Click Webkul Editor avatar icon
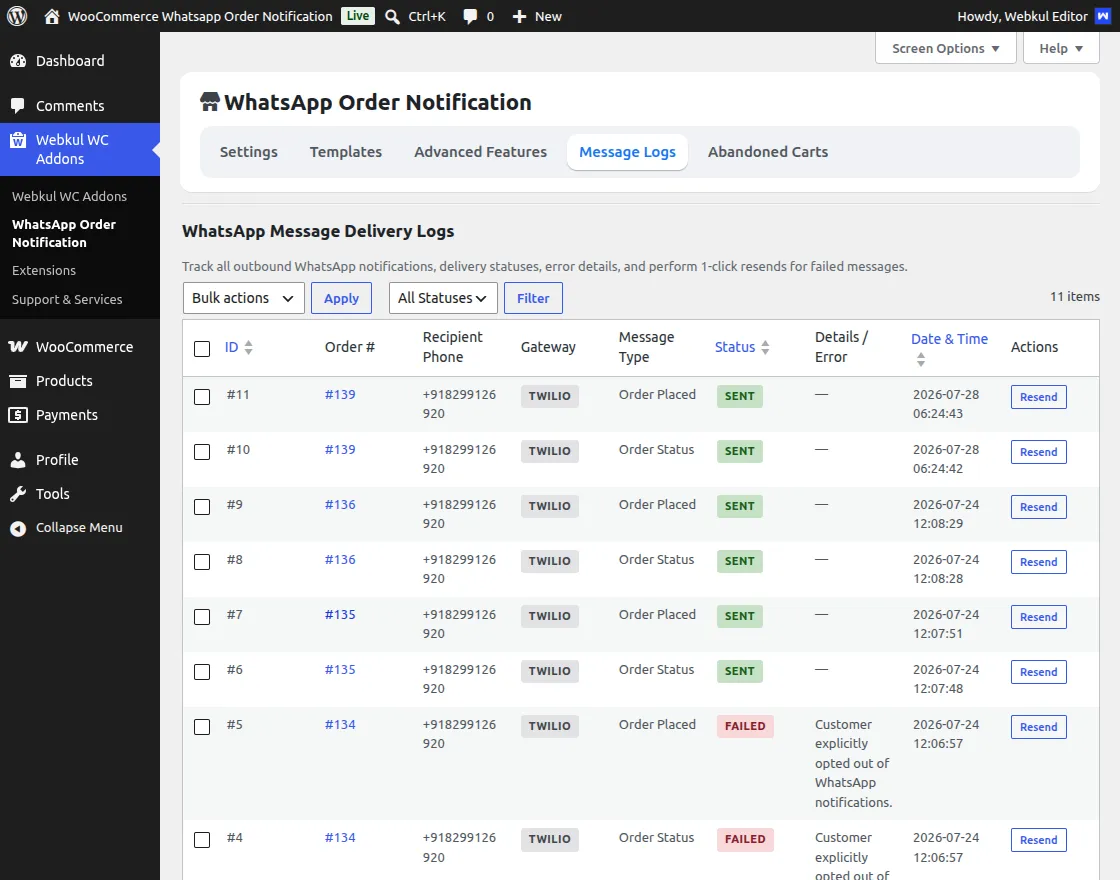The width and height of the screenshot is (1120, 880). (x=1103, y=16)
